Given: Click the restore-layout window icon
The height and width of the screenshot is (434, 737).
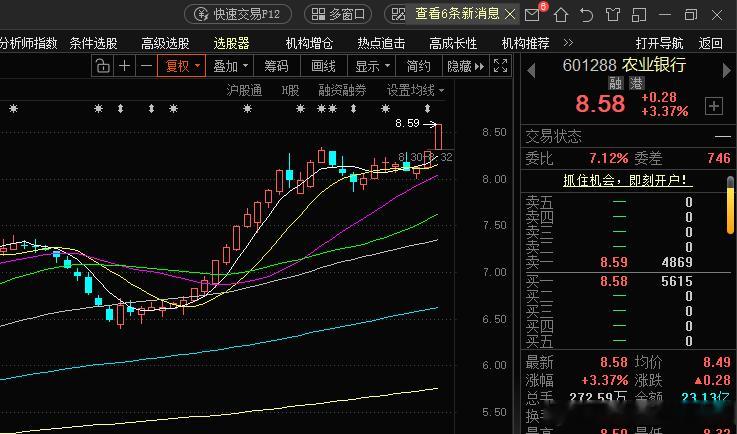Looking at the screenshot, I should coord(639,15).
